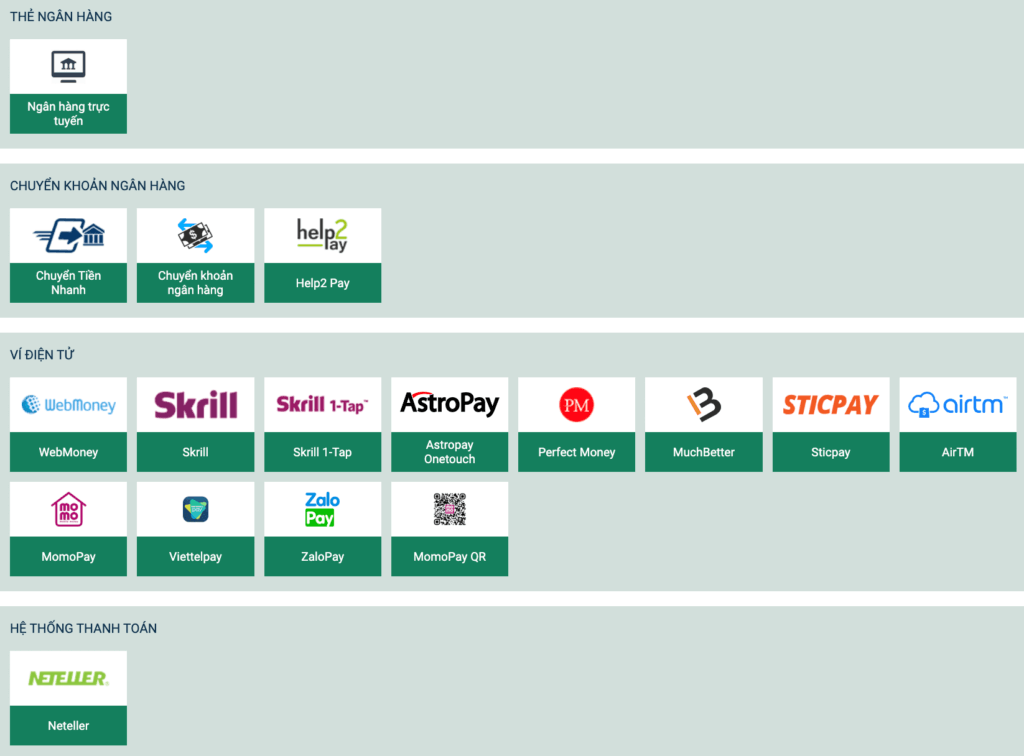Click the 'HỆ THỐNG THANH TOÁN' section heading
Viewport: 1024px width, 756px height.
coord(84,628)
